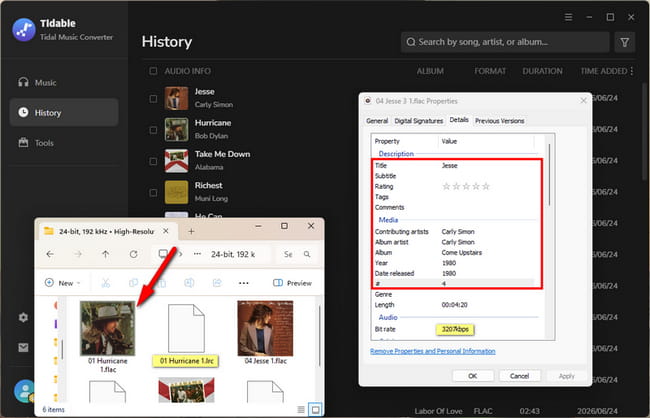Viewport: 650px width, 418px height.
Task: Go back in File Explorer
Action: point(50,254)
